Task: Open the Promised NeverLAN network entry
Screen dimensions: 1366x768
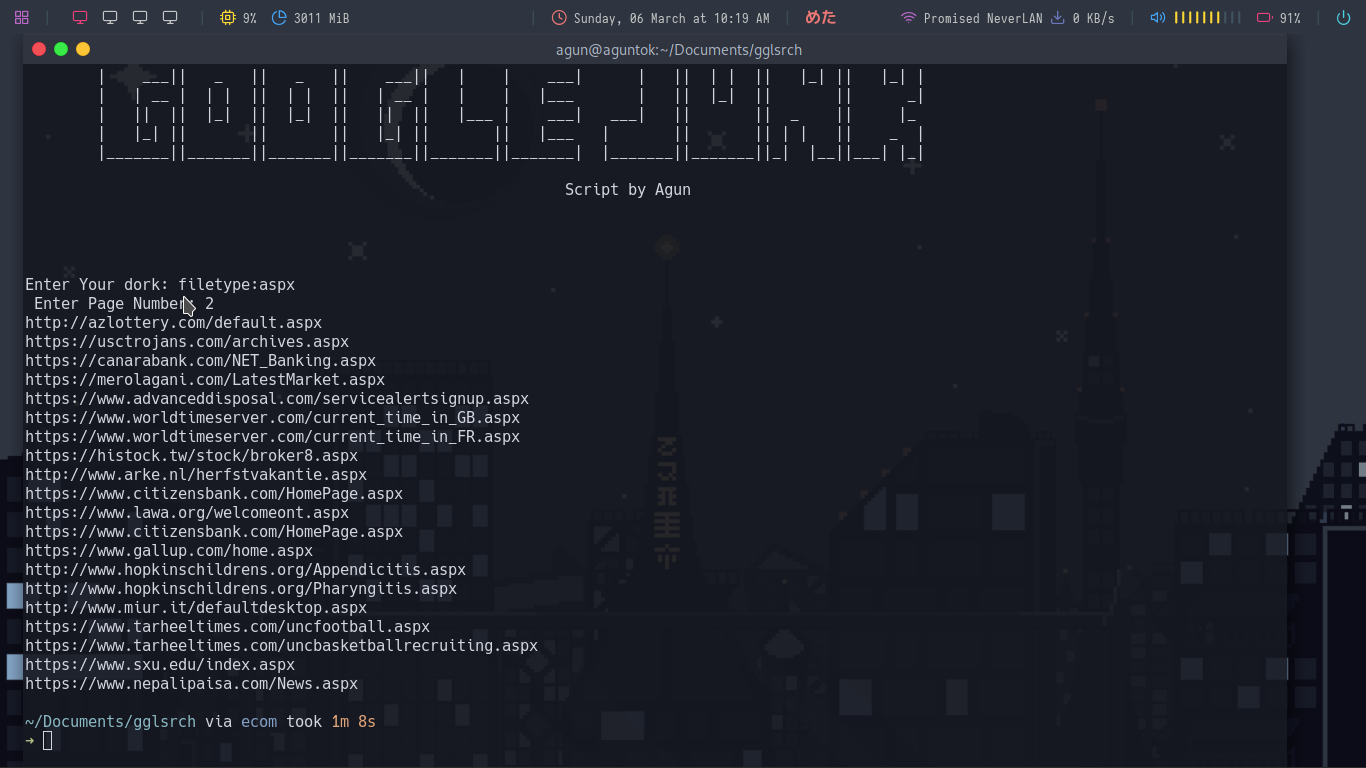Action: point(983,19)
